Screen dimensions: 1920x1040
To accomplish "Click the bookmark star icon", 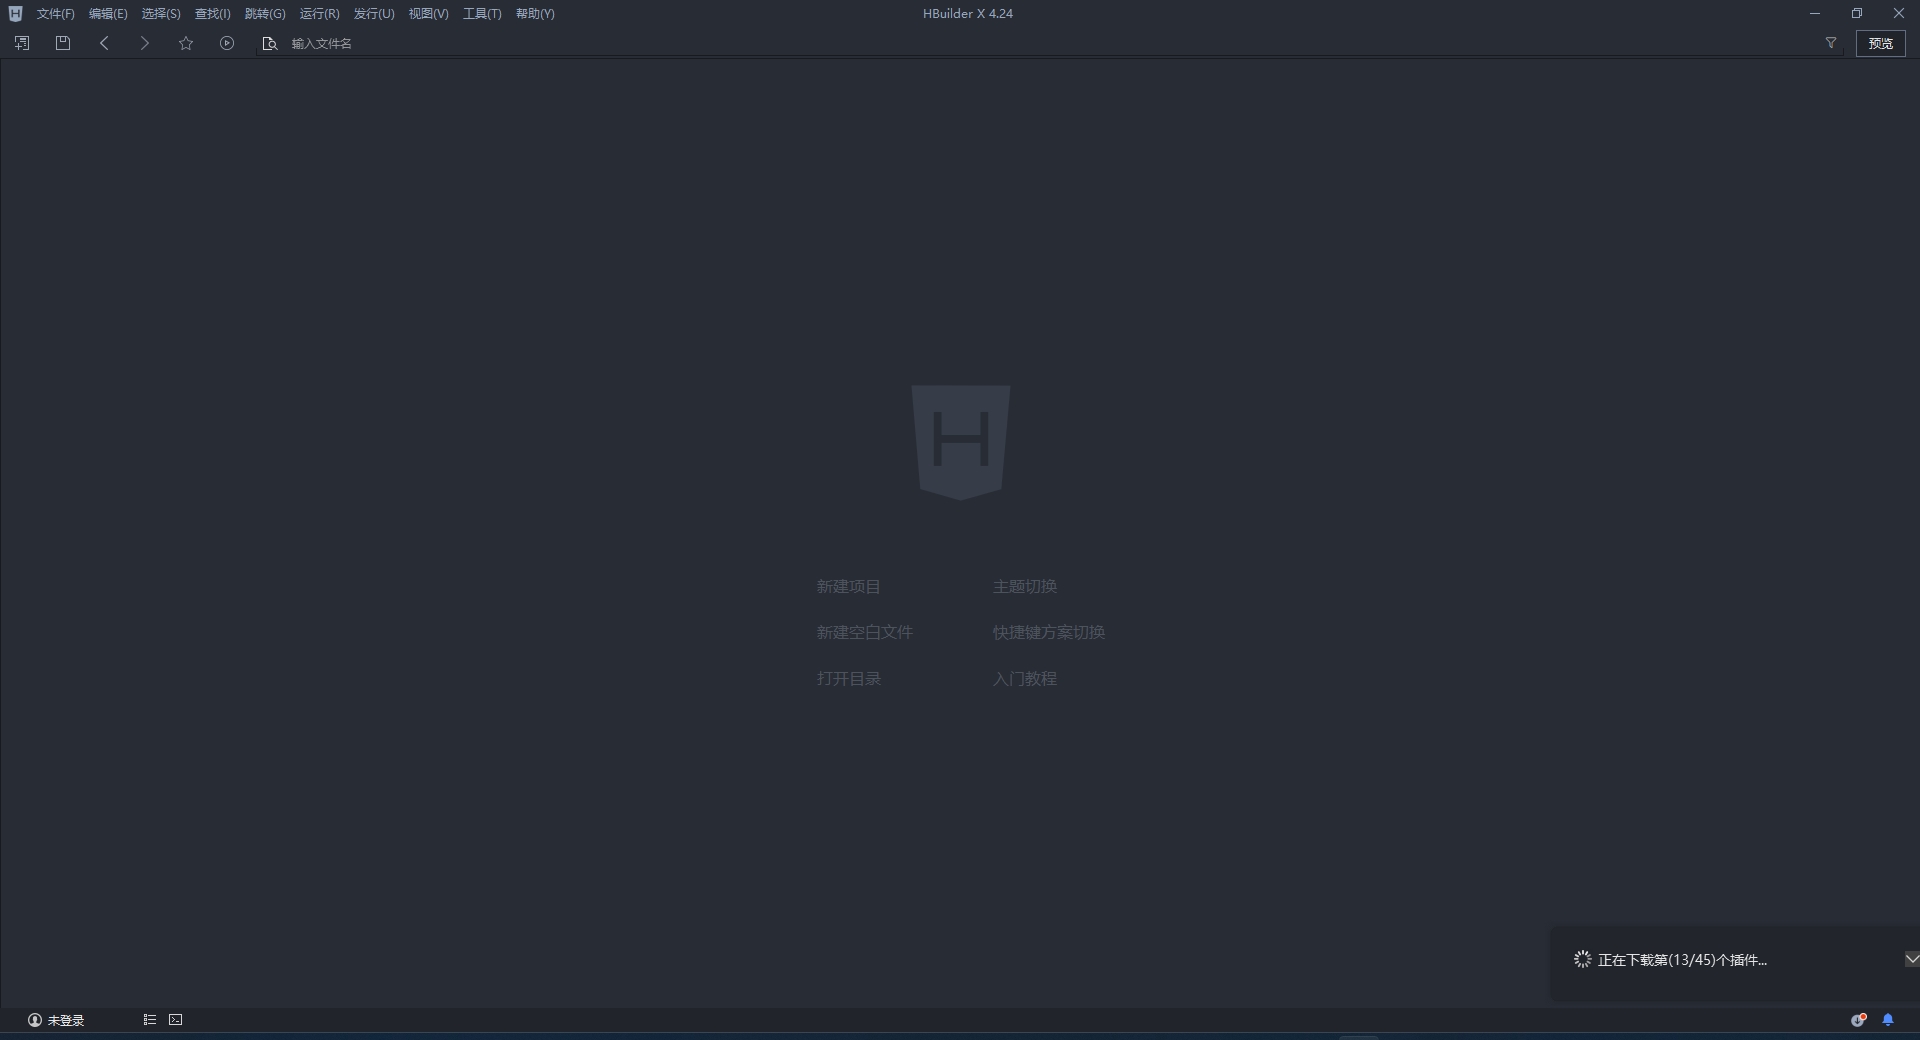I will (186, 43).
